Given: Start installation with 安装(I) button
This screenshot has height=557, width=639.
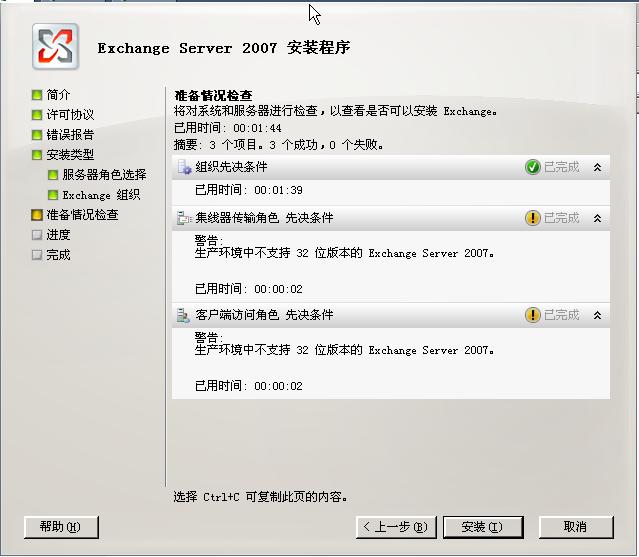Looking at the screenshot, I should point(483,527).
